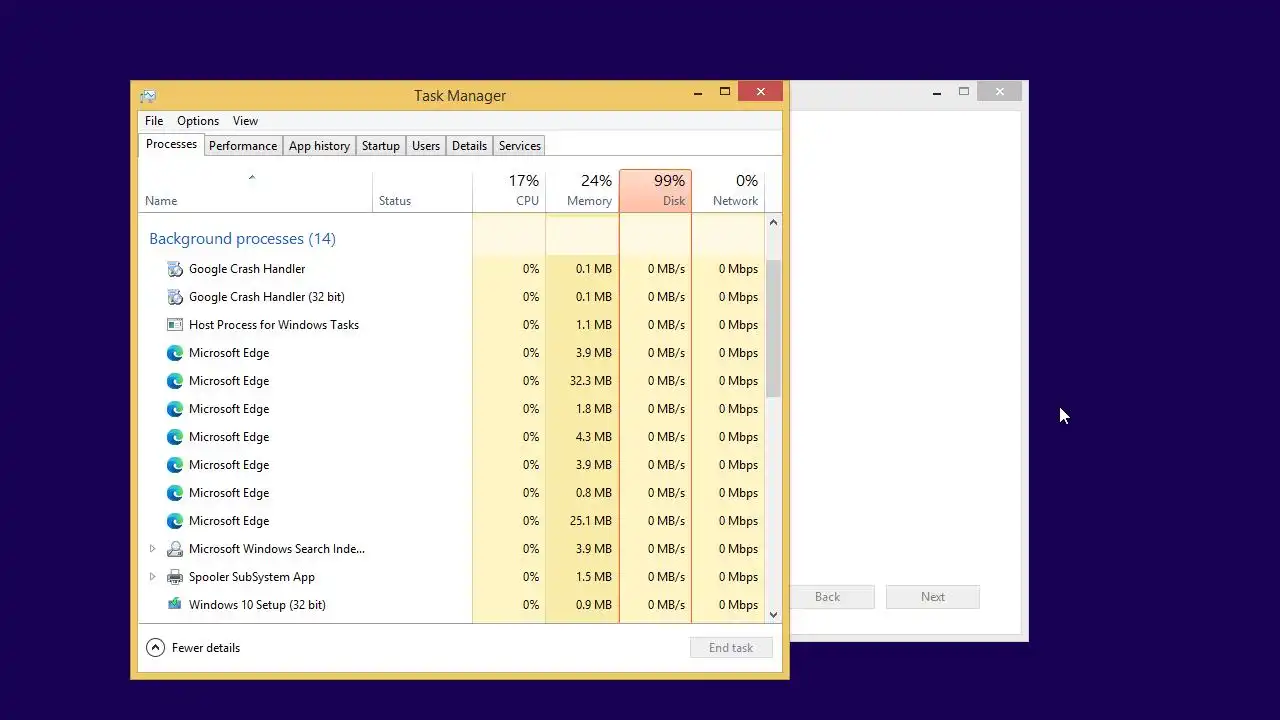
Task: Select the Host Process for Windows Tasks row
Action: tap(452, 325)
